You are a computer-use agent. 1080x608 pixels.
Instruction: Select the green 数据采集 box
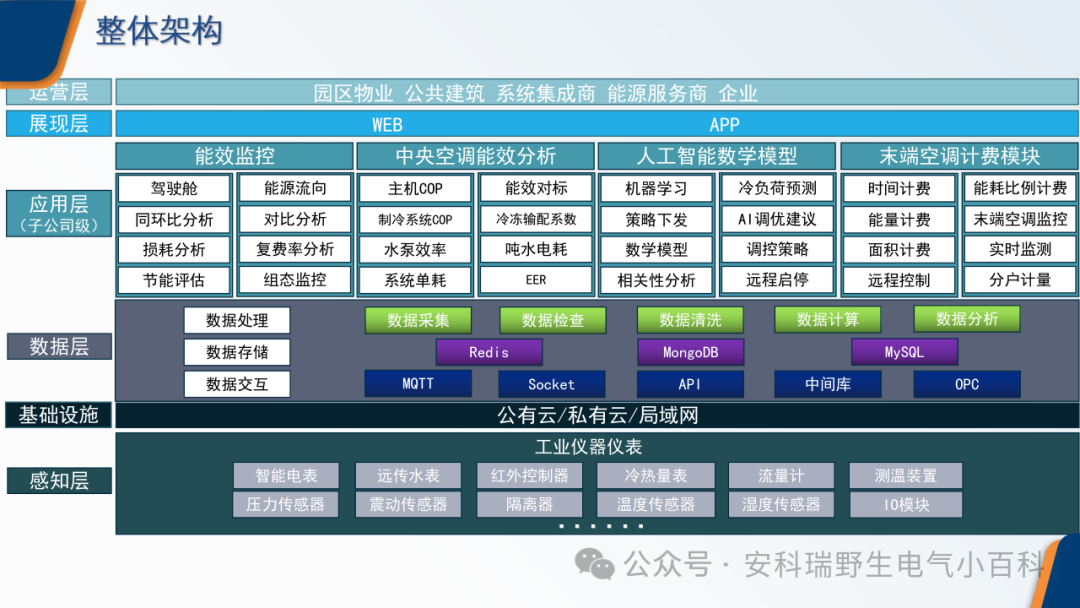pos(418,320)
